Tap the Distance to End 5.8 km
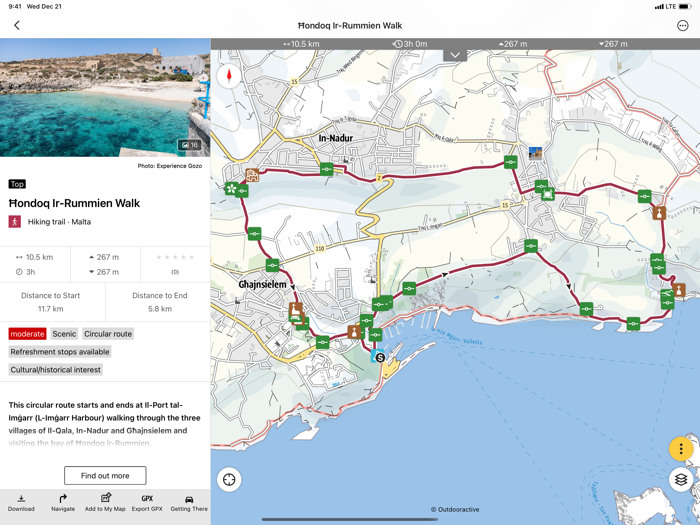 tap(160, 302)
